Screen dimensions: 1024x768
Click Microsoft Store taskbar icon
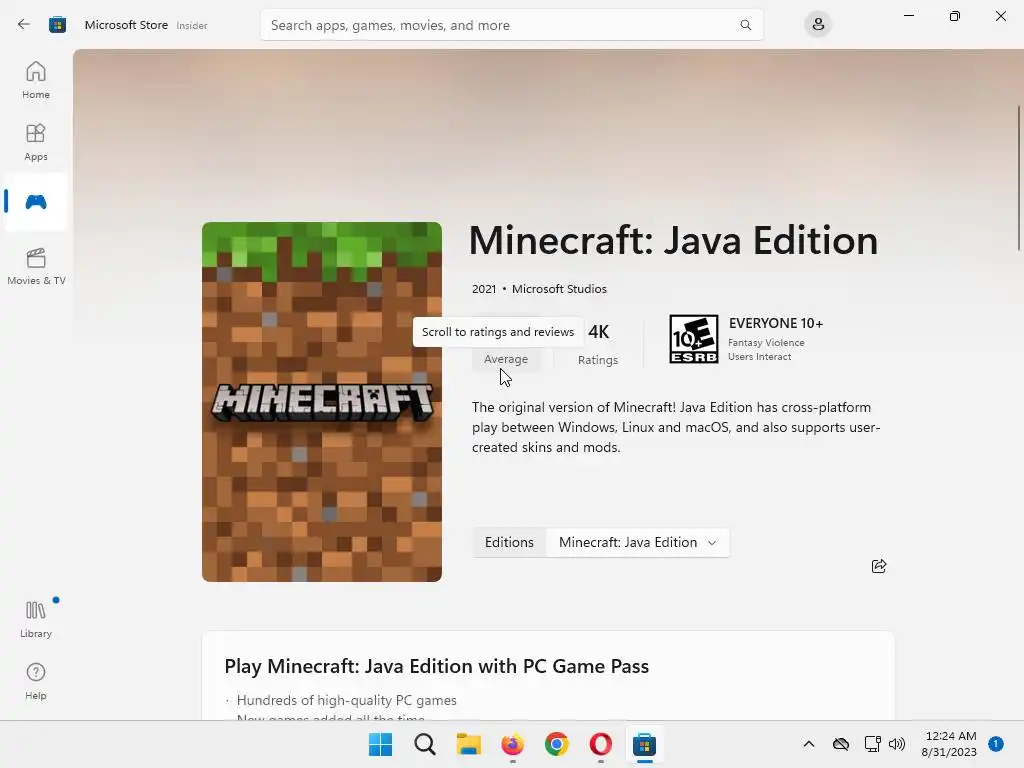point(644,744)
